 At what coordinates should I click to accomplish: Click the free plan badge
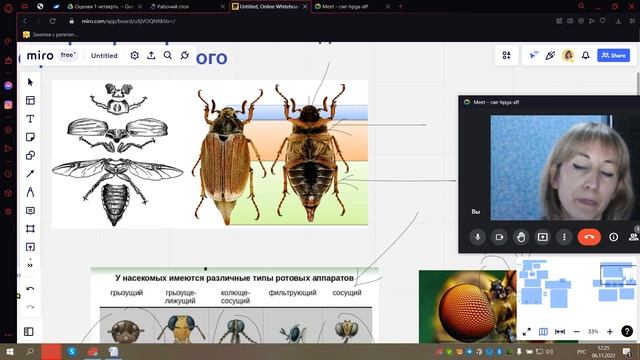[x=68, y=55]
